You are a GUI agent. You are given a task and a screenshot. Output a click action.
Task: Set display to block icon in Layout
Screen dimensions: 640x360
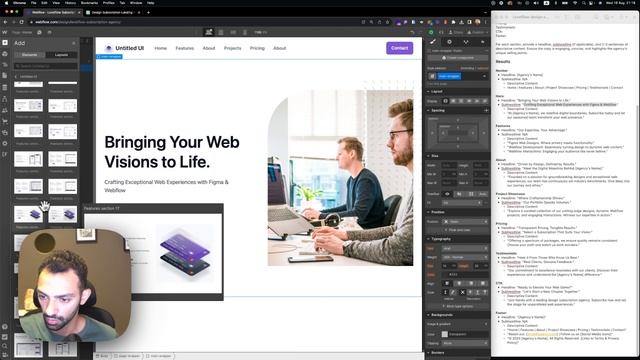pyautogui.click(x=446, y=101)
